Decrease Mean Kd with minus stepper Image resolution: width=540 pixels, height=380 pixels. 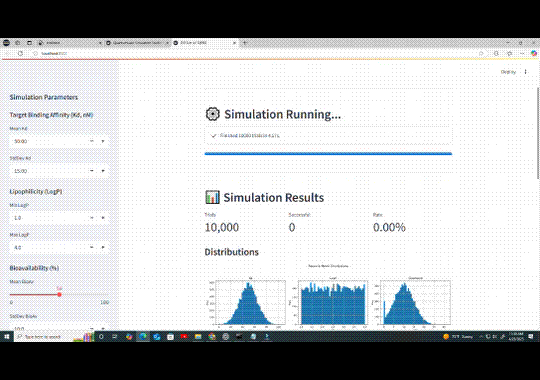92,141
